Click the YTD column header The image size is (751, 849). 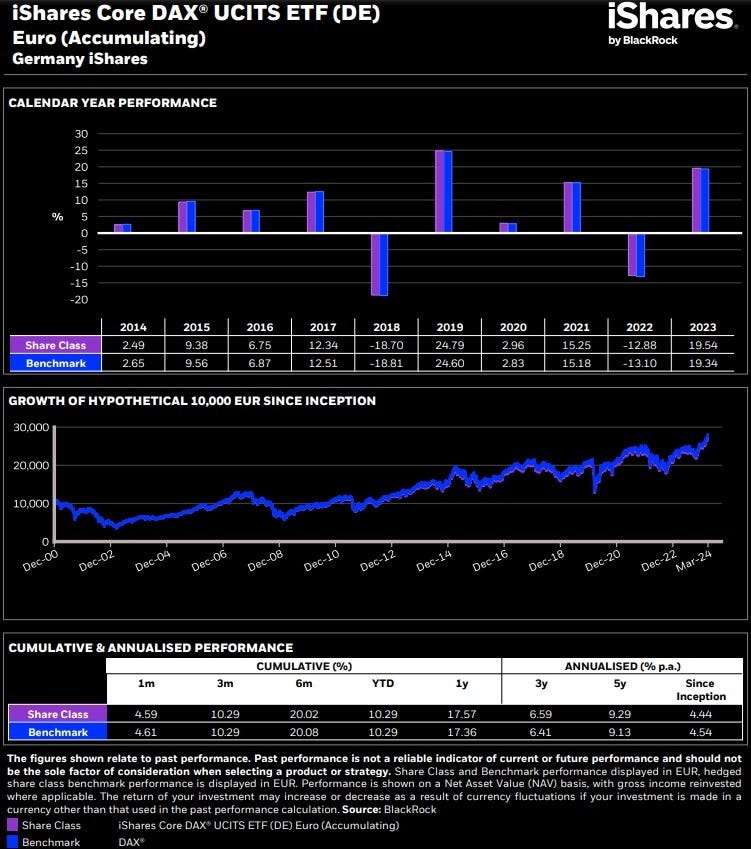383,683
